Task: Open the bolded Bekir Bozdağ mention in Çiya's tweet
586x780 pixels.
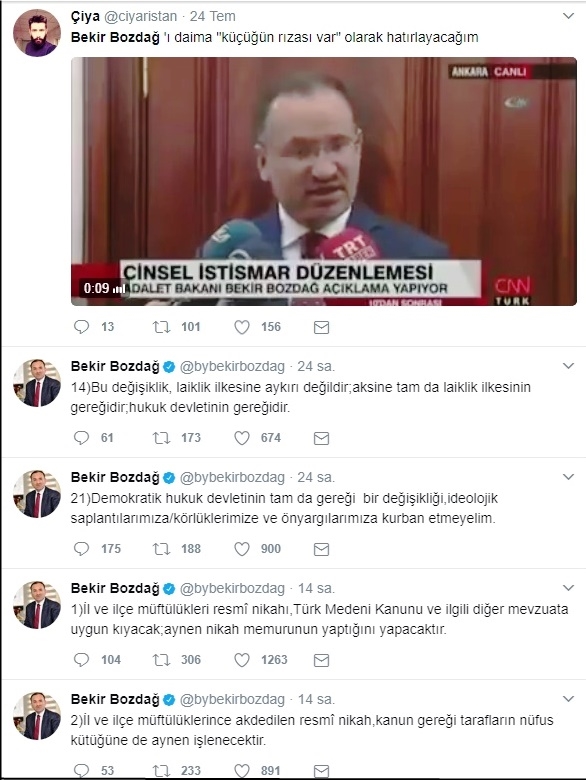Action: 115,37
